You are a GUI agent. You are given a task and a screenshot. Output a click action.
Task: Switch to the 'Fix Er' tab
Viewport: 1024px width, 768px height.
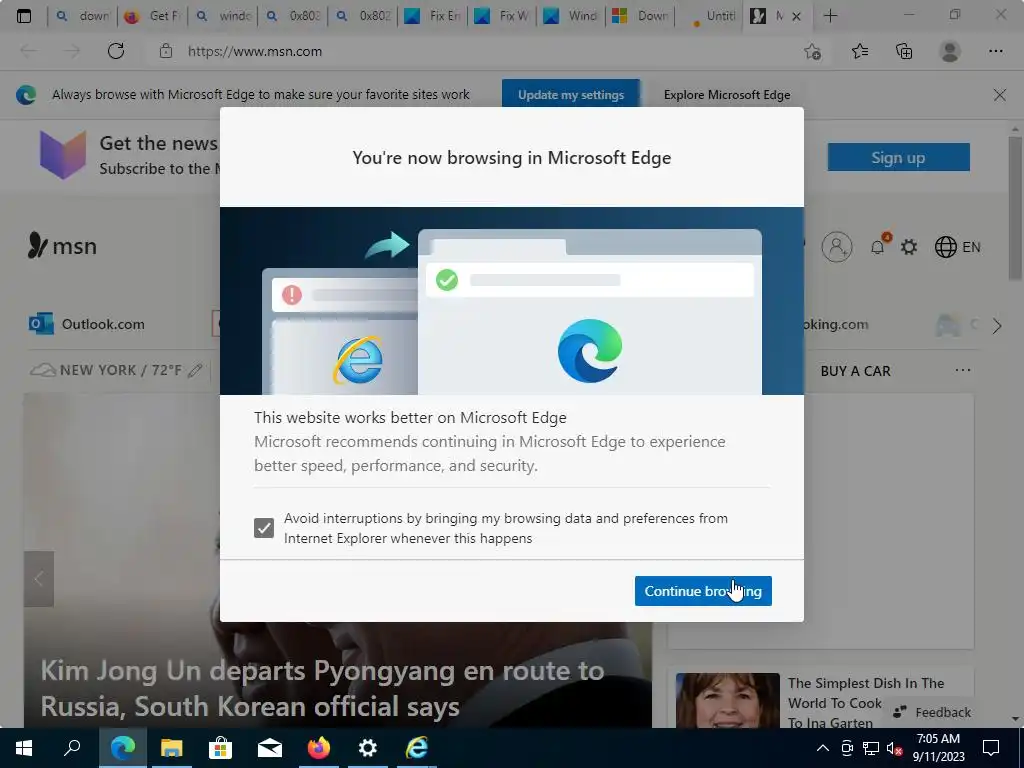coord(432,16)
